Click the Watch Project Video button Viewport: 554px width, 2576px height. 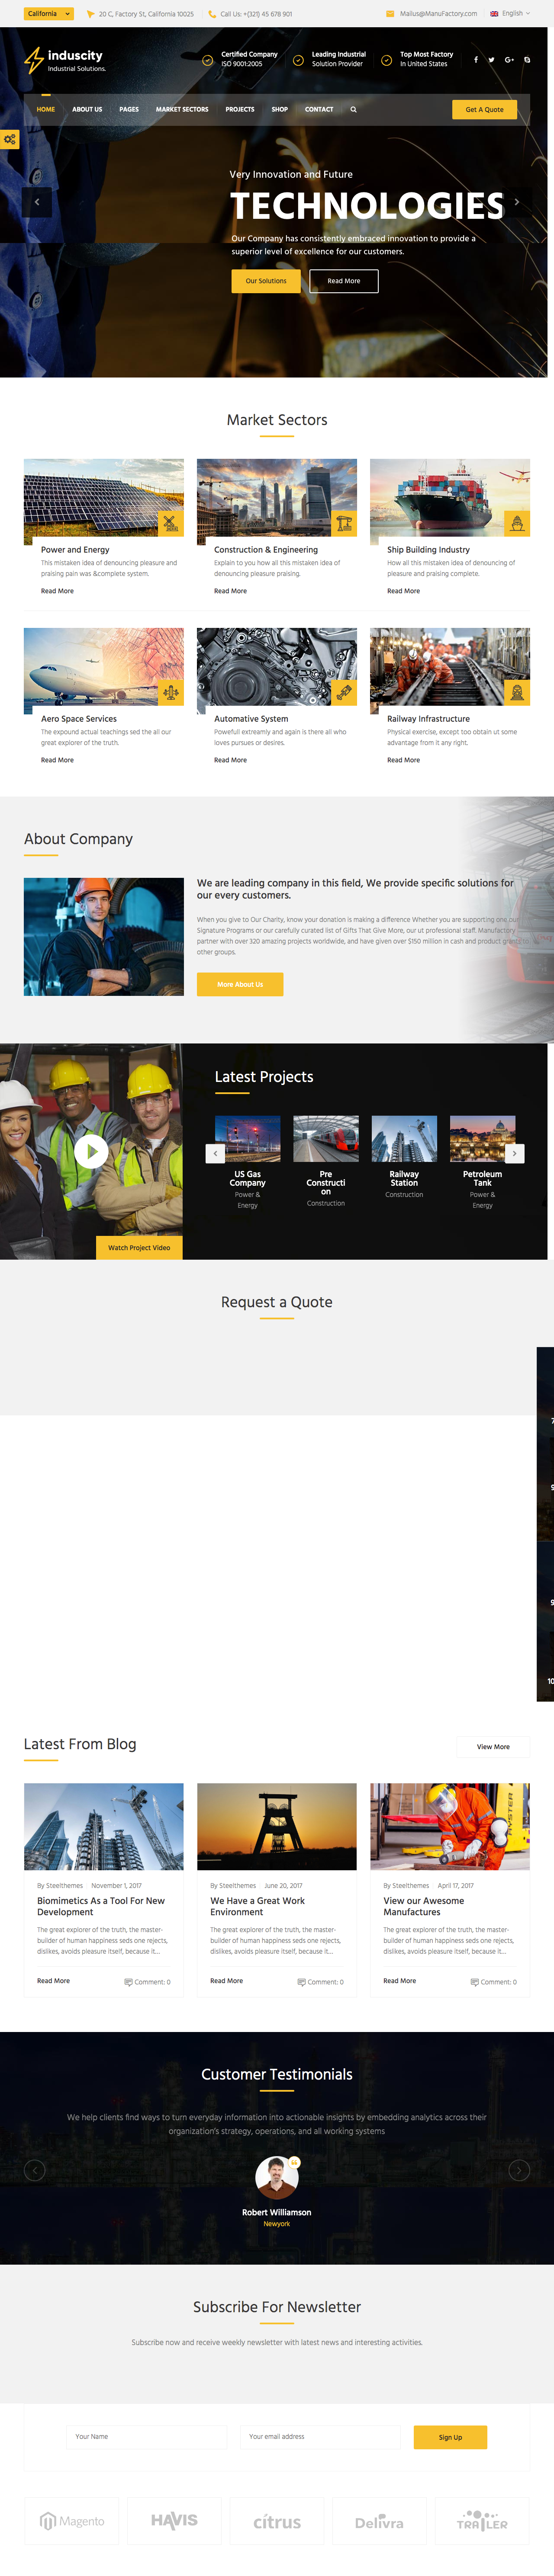click(139, 1248)
